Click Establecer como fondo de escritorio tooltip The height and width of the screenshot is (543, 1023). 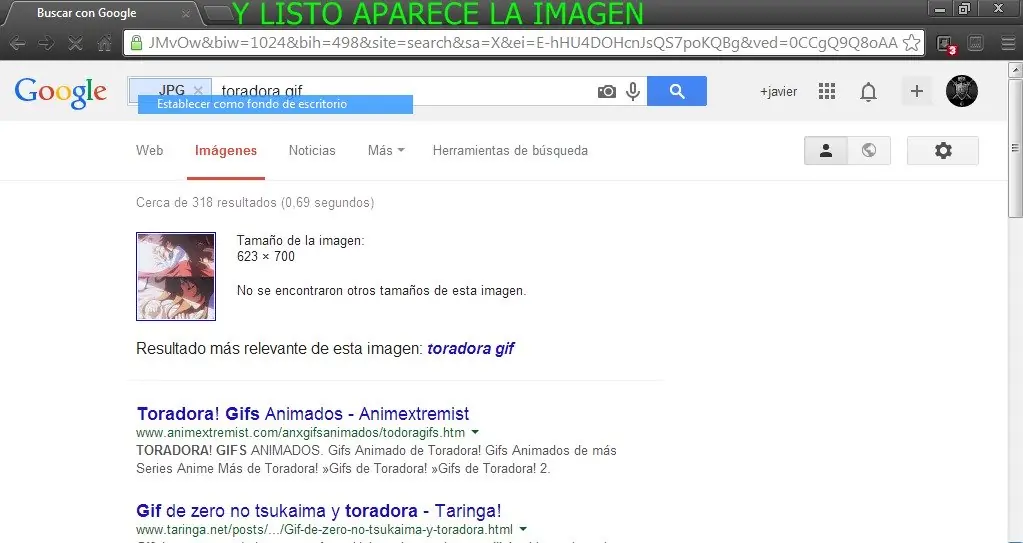click(275, 104)
